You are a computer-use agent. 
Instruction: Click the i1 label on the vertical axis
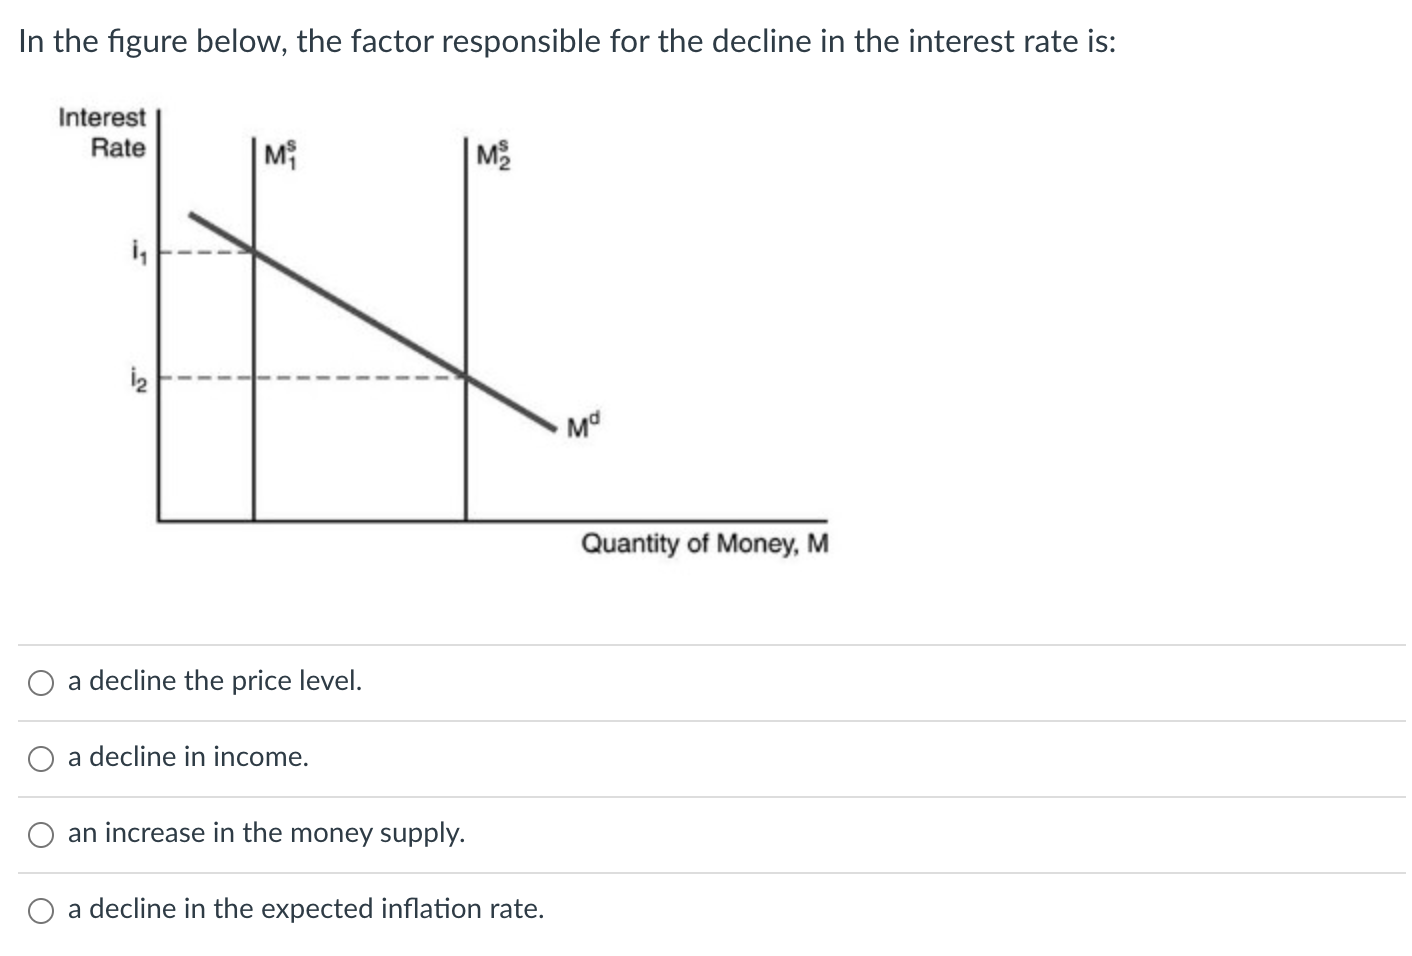tap(138, 252)
